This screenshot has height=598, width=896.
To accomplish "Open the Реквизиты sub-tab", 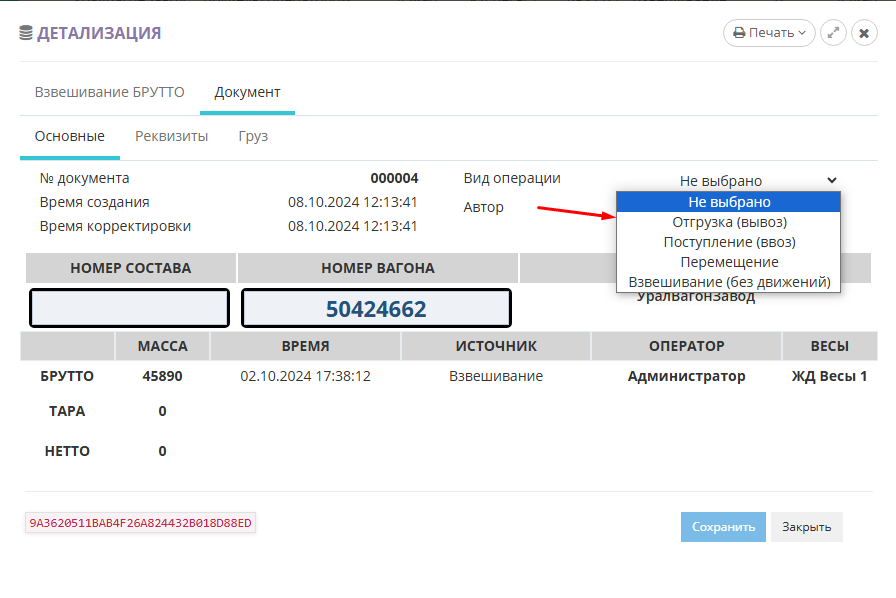I will click(x=172, y=136).
